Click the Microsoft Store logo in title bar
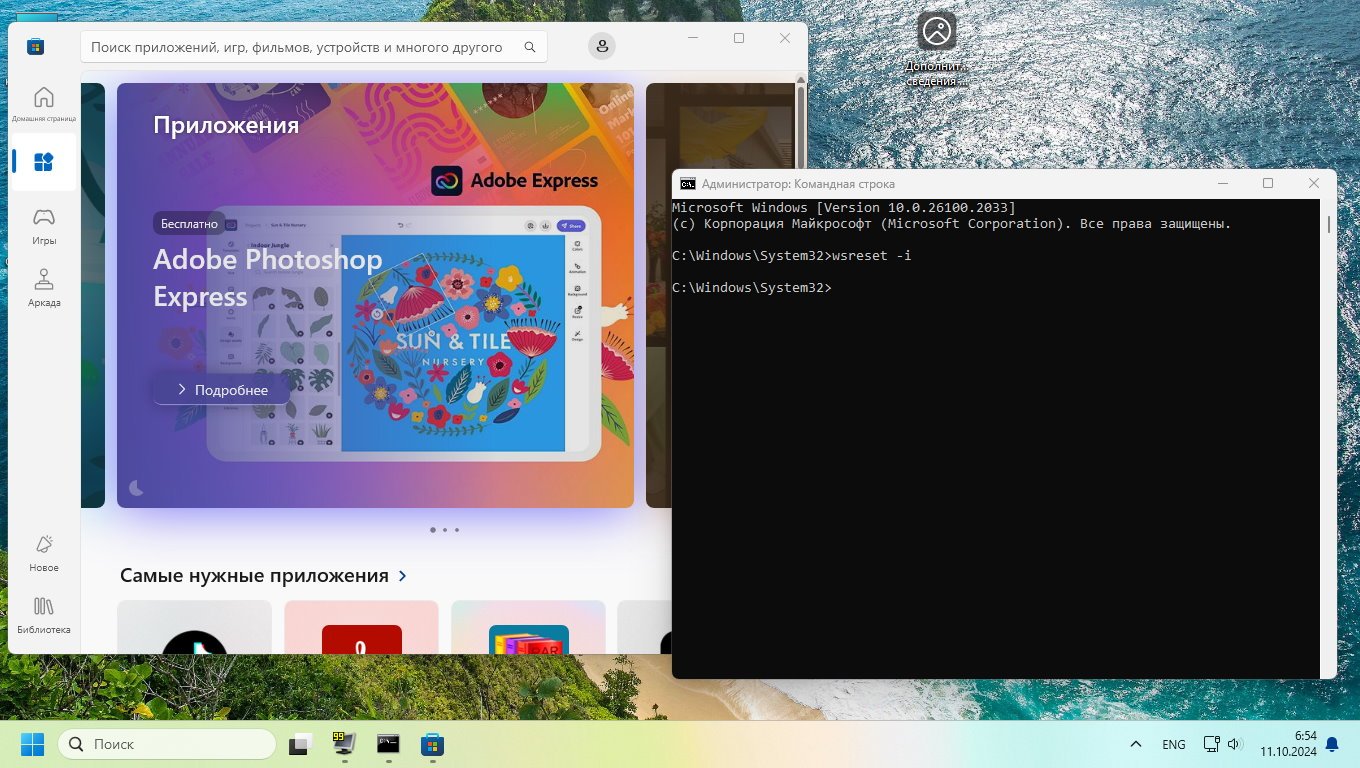1360x768 pixels. (36, 46)
